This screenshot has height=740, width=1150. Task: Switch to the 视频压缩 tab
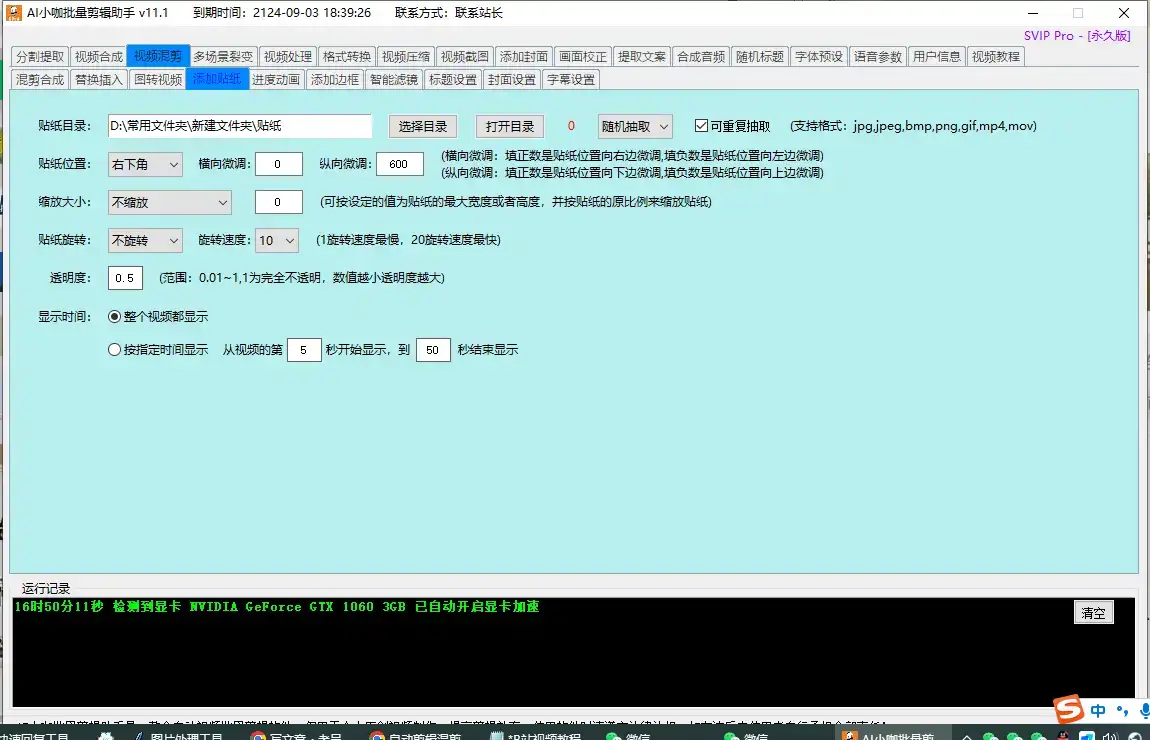point(406,57)
